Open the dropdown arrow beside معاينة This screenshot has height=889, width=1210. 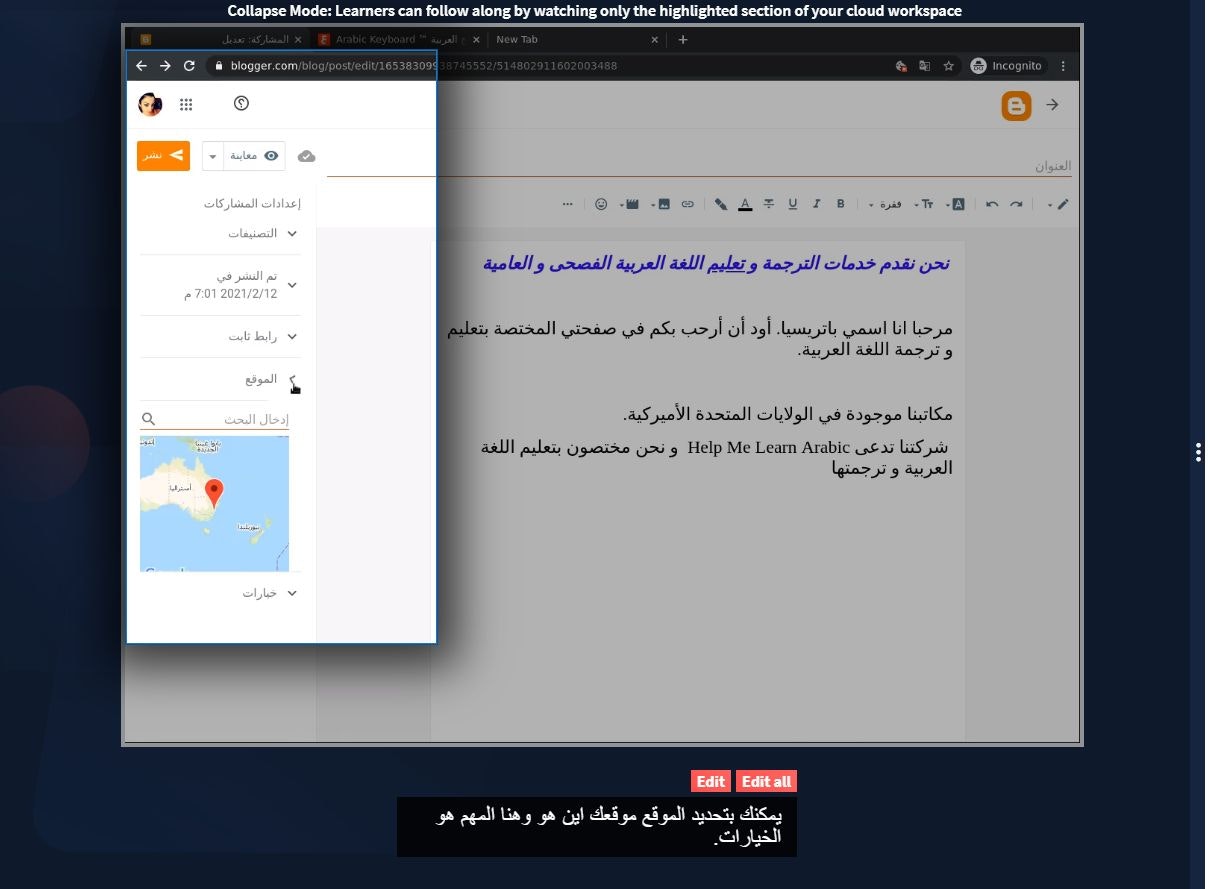click(213, 156)
